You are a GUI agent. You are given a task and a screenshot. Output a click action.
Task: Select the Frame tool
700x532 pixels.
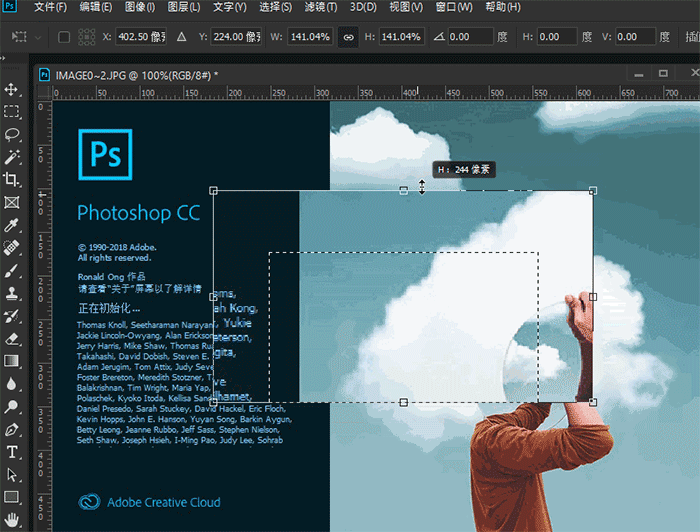pos(11,203)
